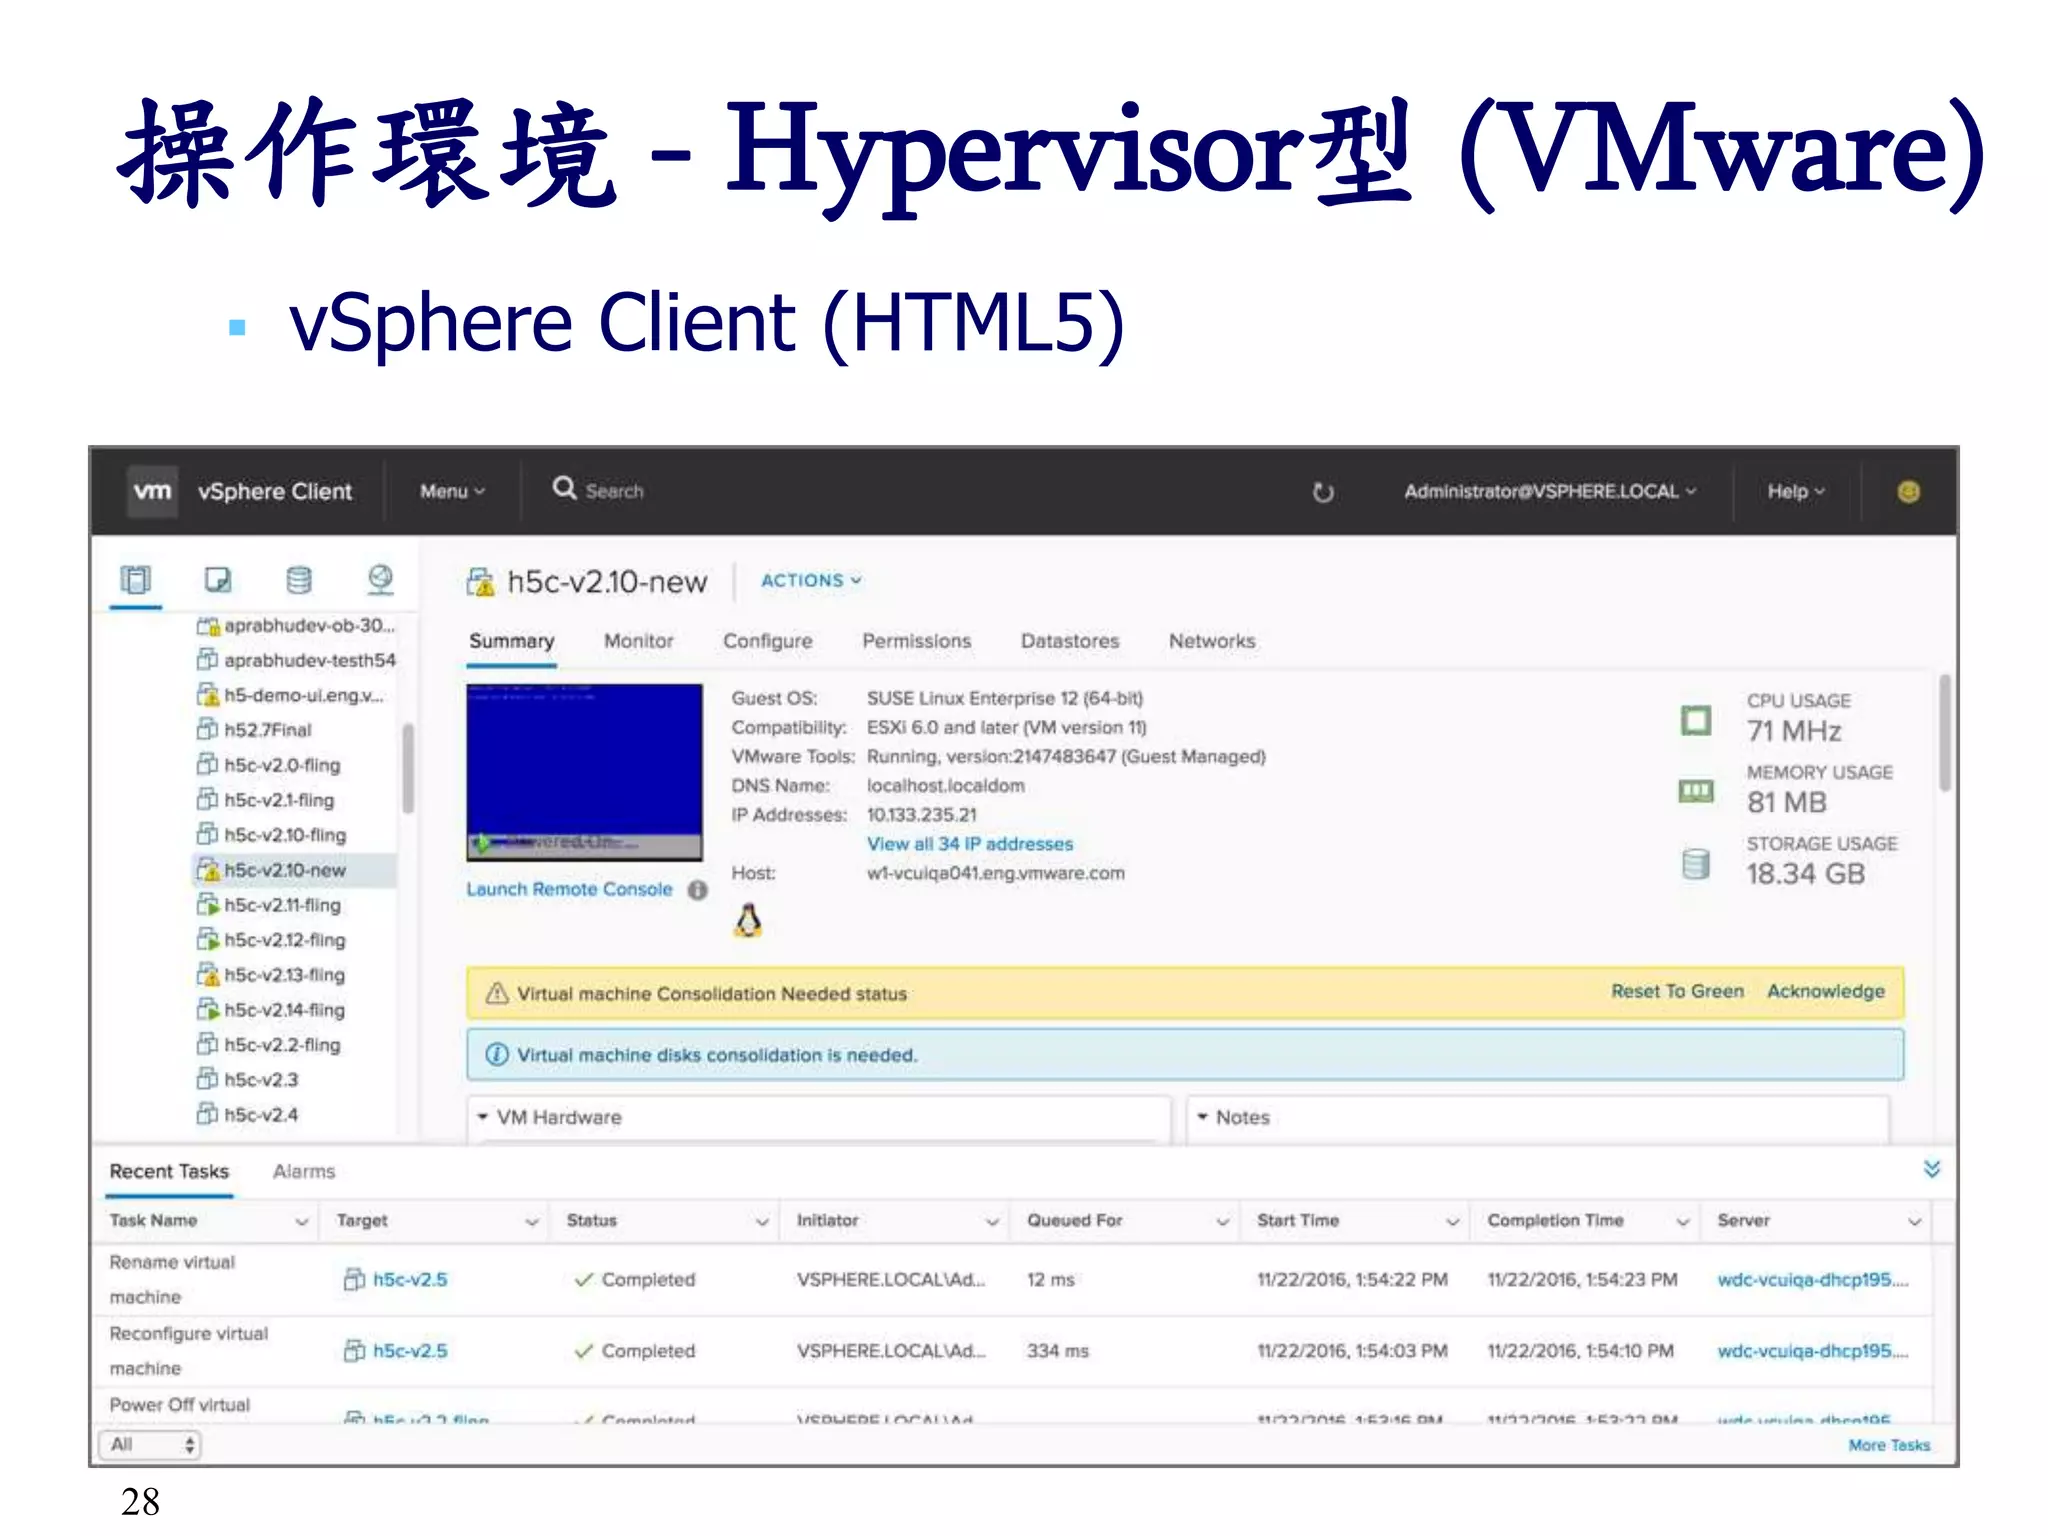2048x1536 pixels.
Task: Switch to the Summary tab
Action: (x=512, y=641)
